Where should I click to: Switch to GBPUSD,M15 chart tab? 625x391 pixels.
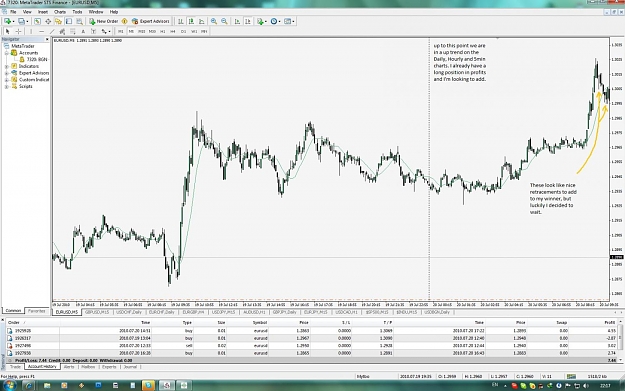(x=97, y=312)
